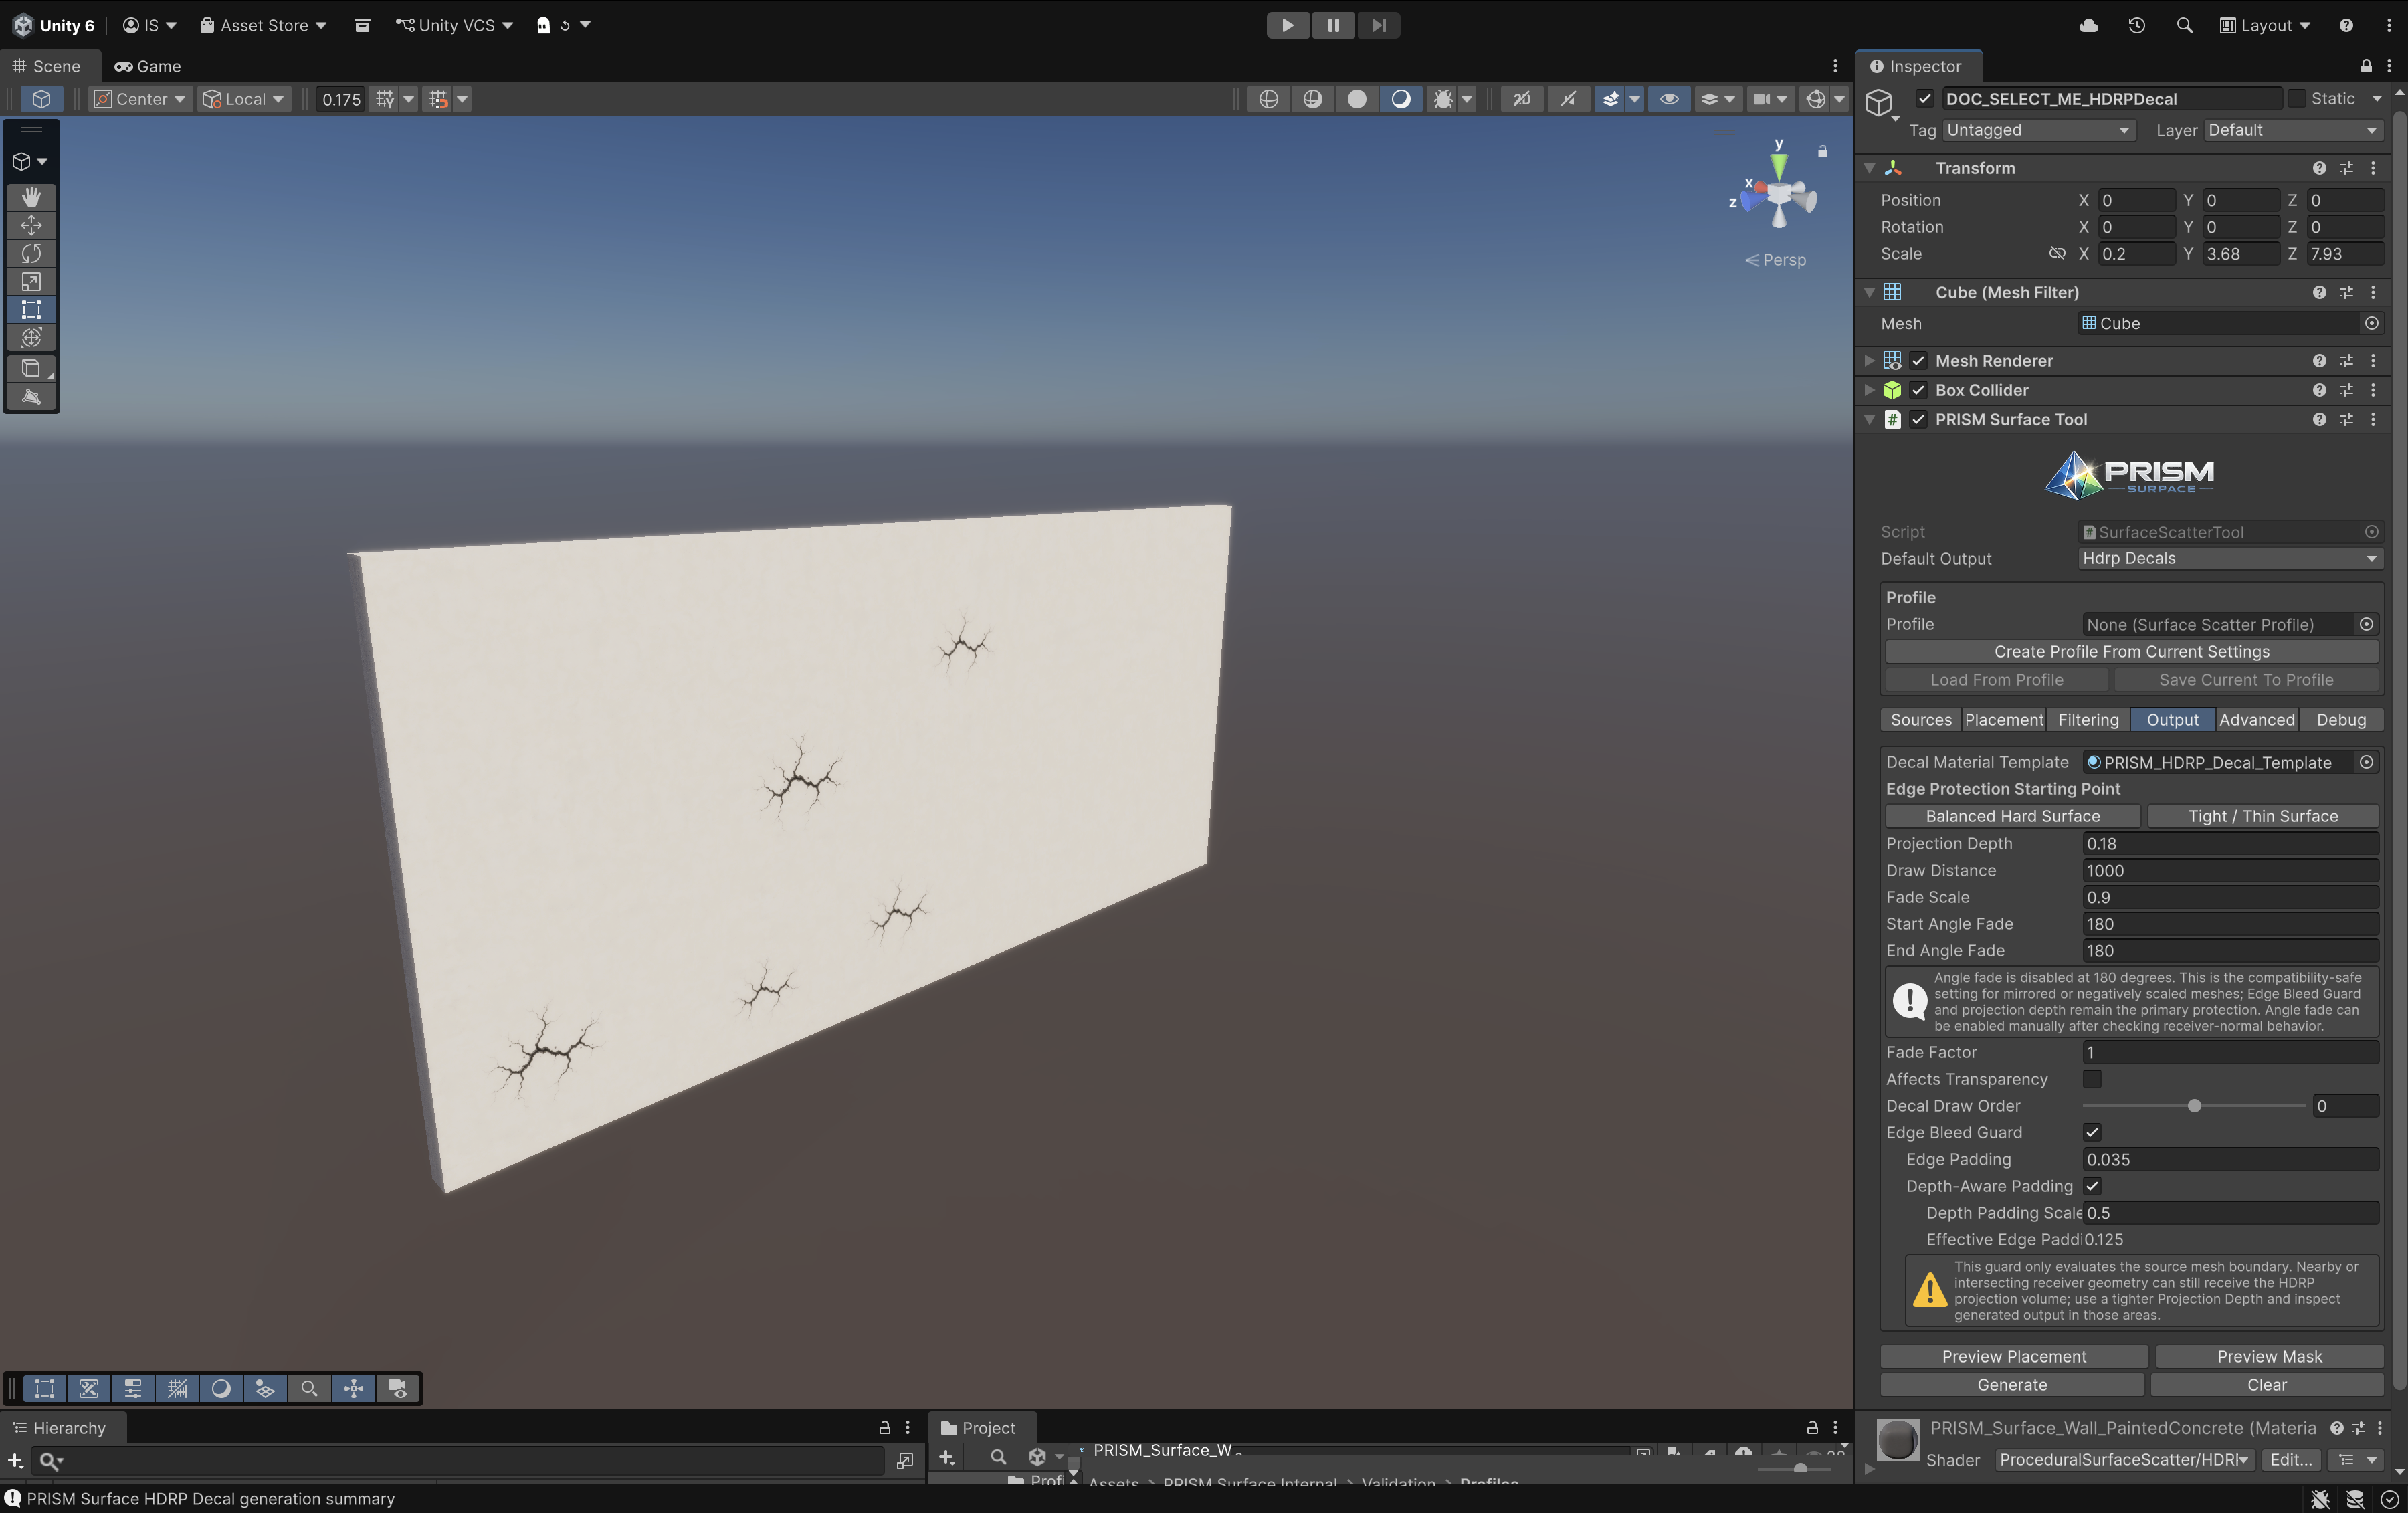Expand the Box Collider component
Viewport: 2408px width, 1513px height.
[1869, 390]
